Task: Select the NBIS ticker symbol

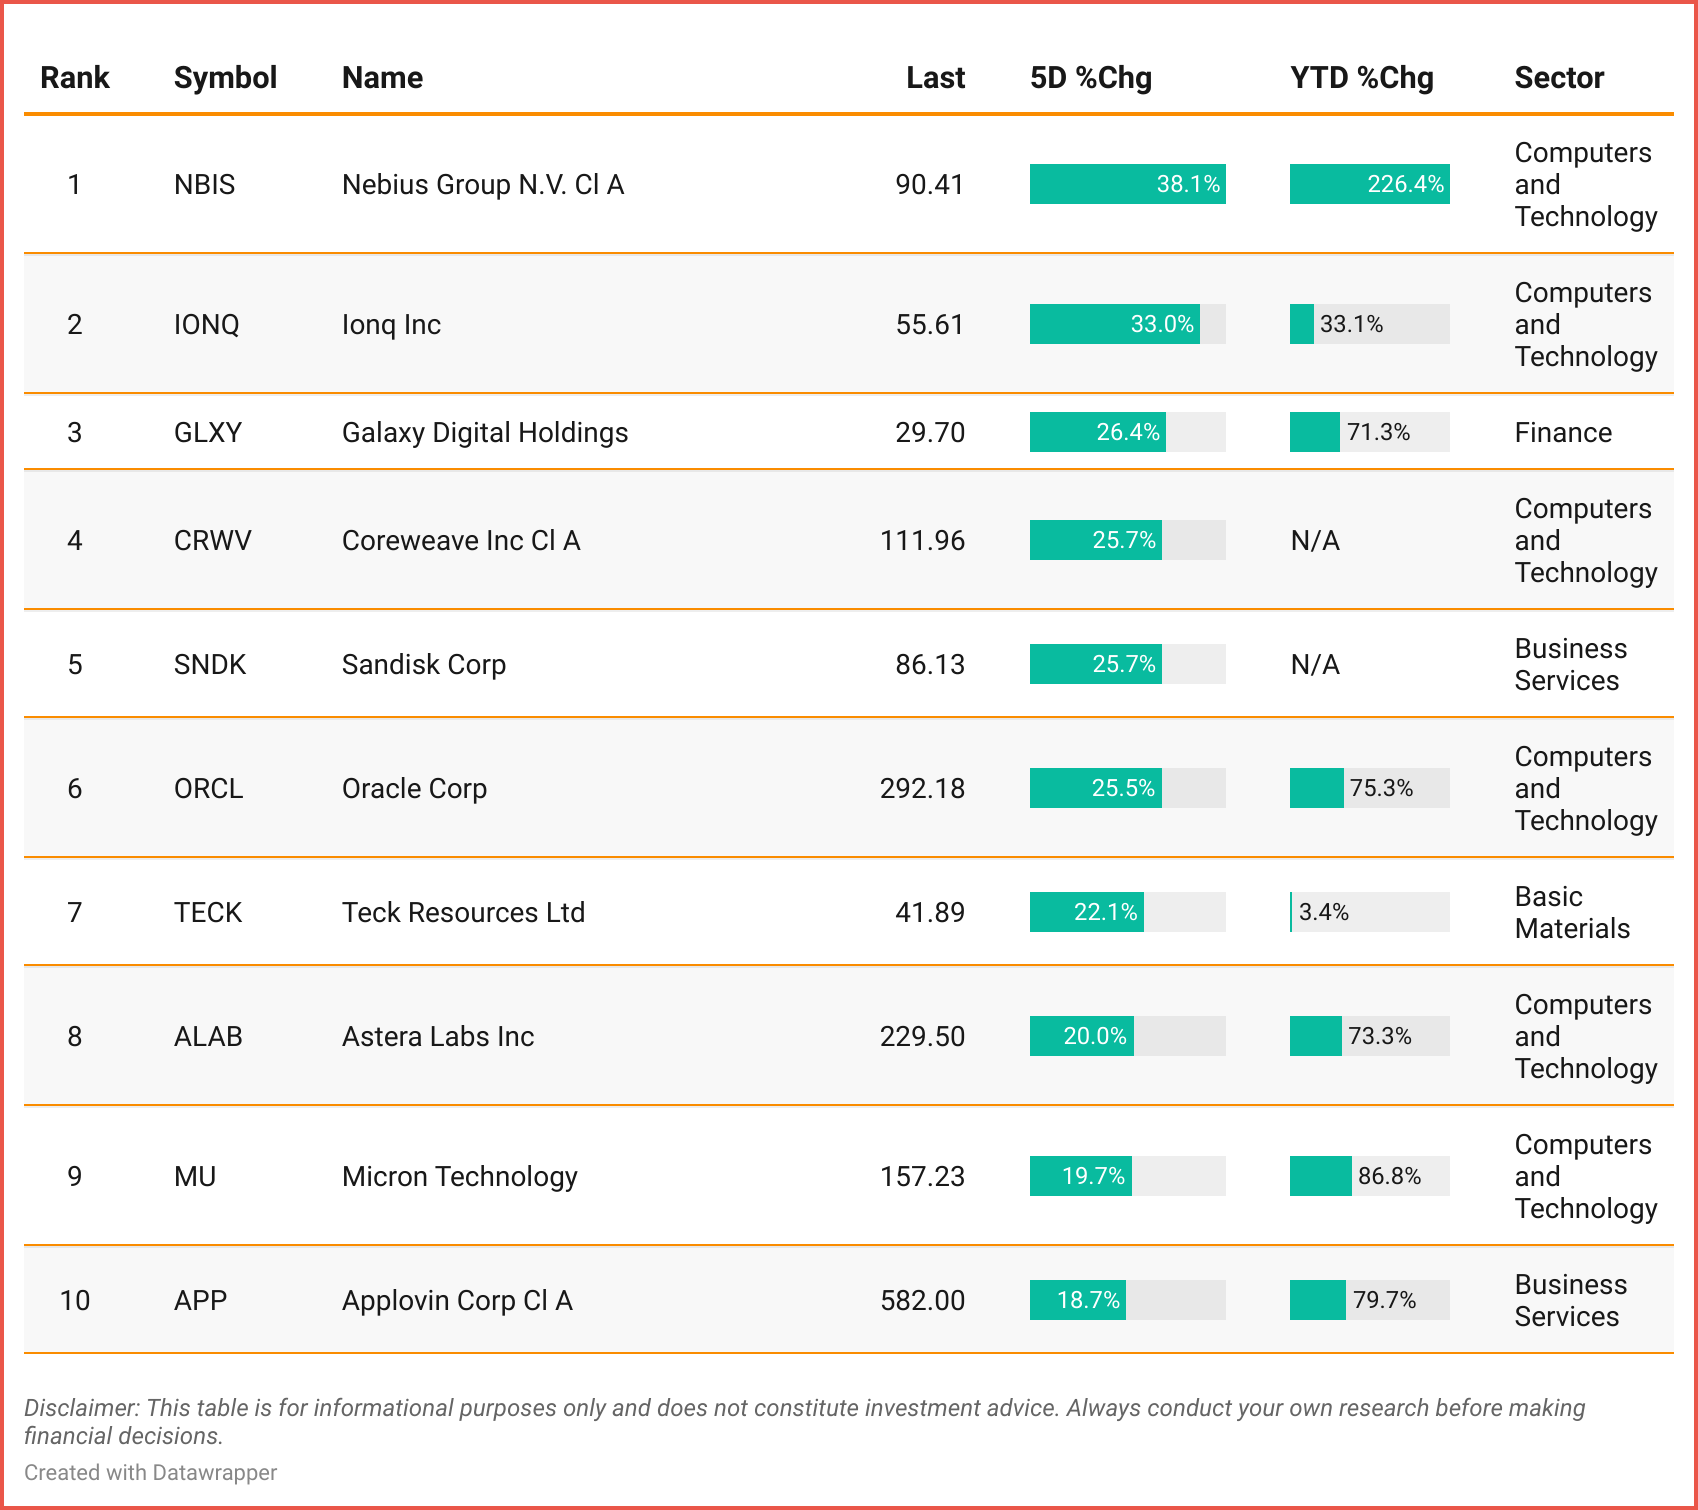Action: tap(204, 185)
